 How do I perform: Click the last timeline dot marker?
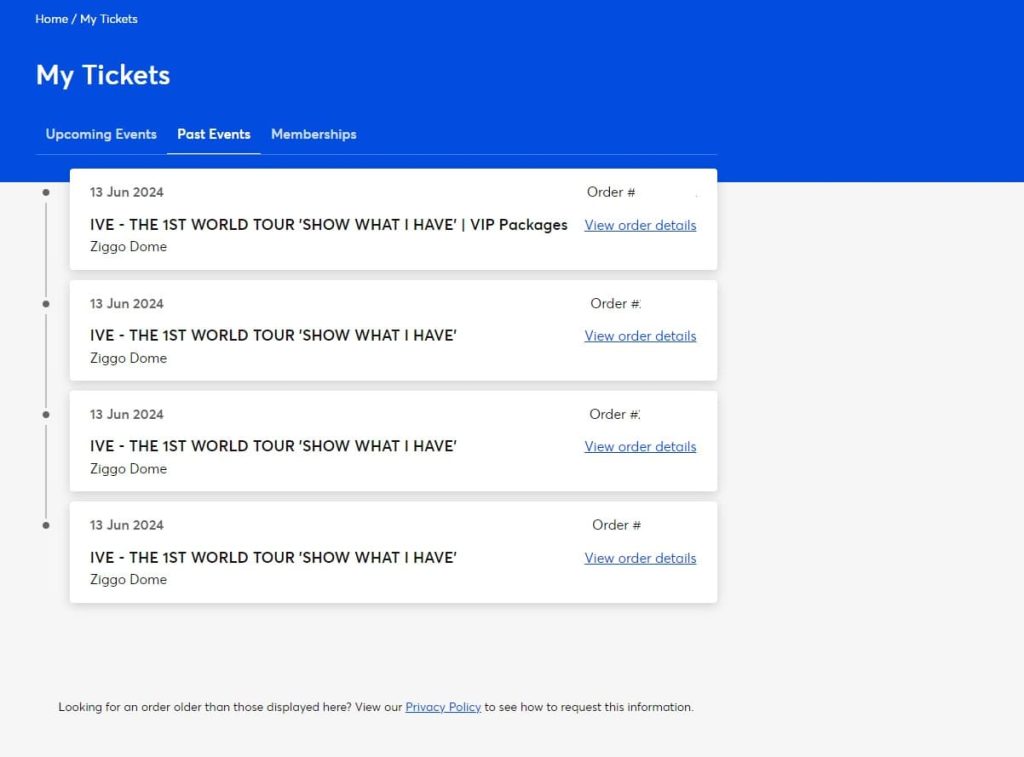pos(46,525)
